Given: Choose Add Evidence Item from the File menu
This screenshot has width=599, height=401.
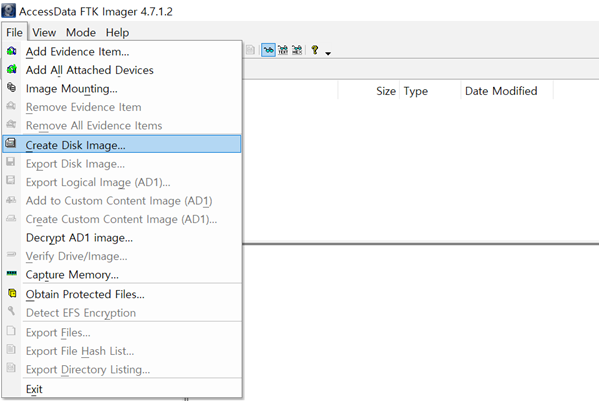Looking at the screenshot, I should coord(122,52).
